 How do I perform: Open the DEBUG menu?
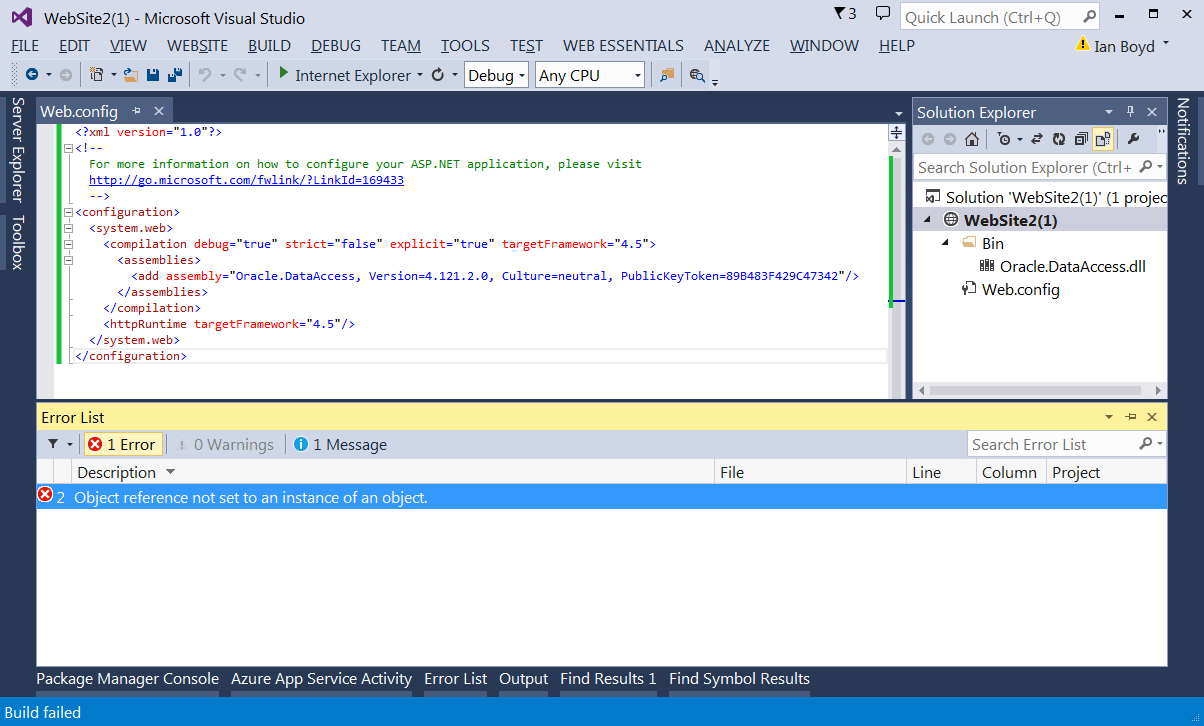pyautogui.click(x=336, y=45)
